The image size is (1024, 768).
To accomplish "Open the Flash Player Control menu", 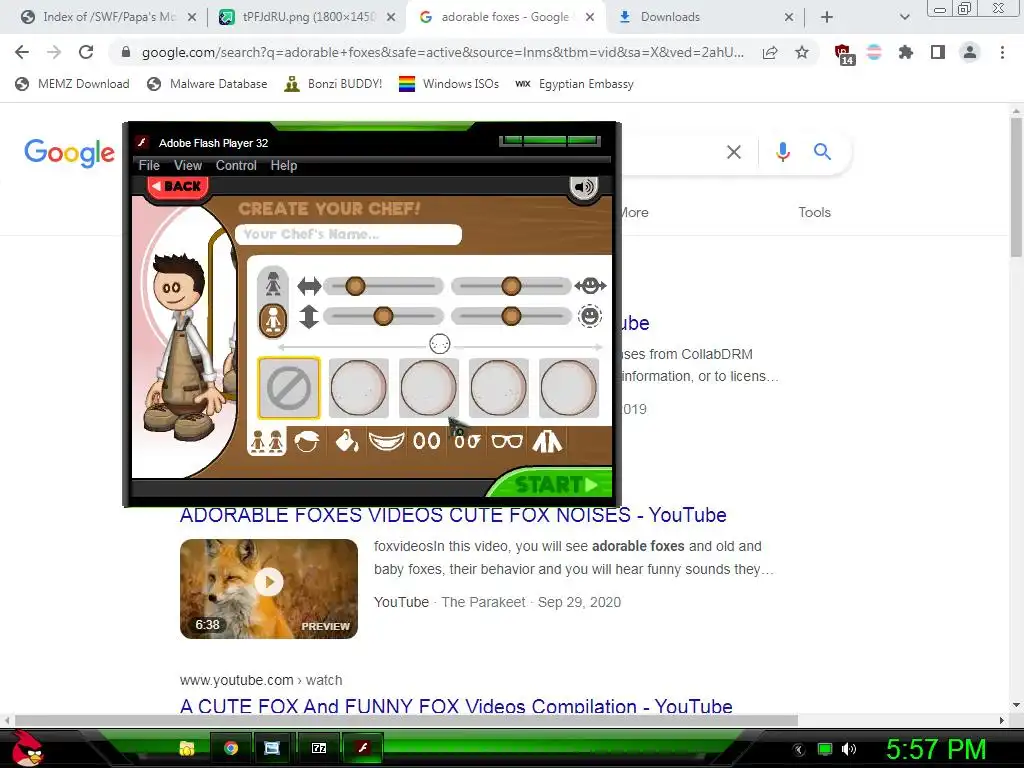I will (236, 166).
